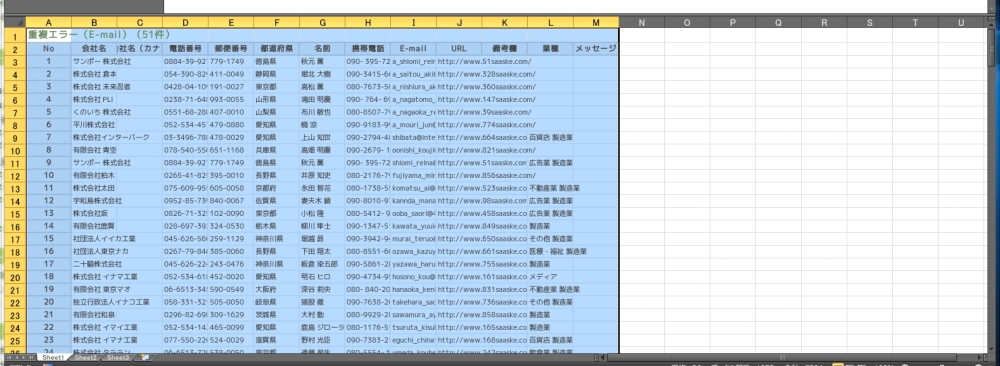The height and width of the screenshot is (366, 1000).
Task: Select row 9 header
Action: pyautogui.click(x=15, y=137)
